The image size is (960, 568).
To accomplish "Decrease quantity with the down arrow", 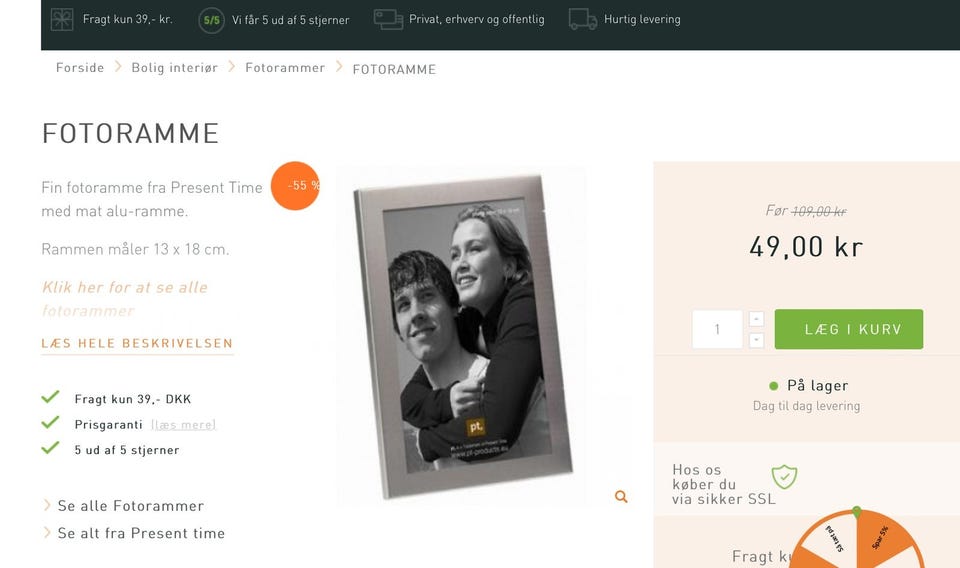I will tap(756, 340).
